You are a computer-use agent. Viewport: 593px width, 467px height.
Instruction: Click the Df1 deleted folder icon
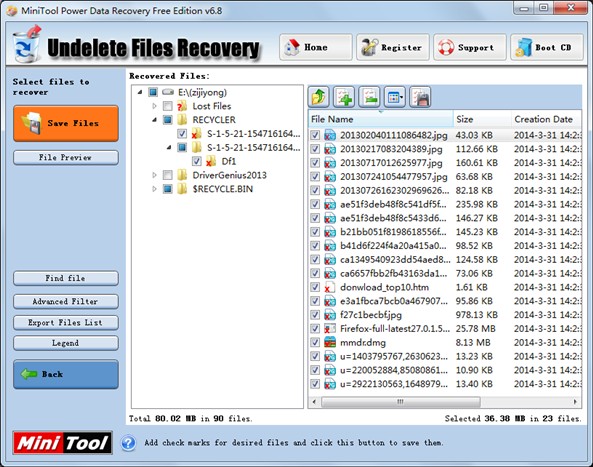pos(211,161)
